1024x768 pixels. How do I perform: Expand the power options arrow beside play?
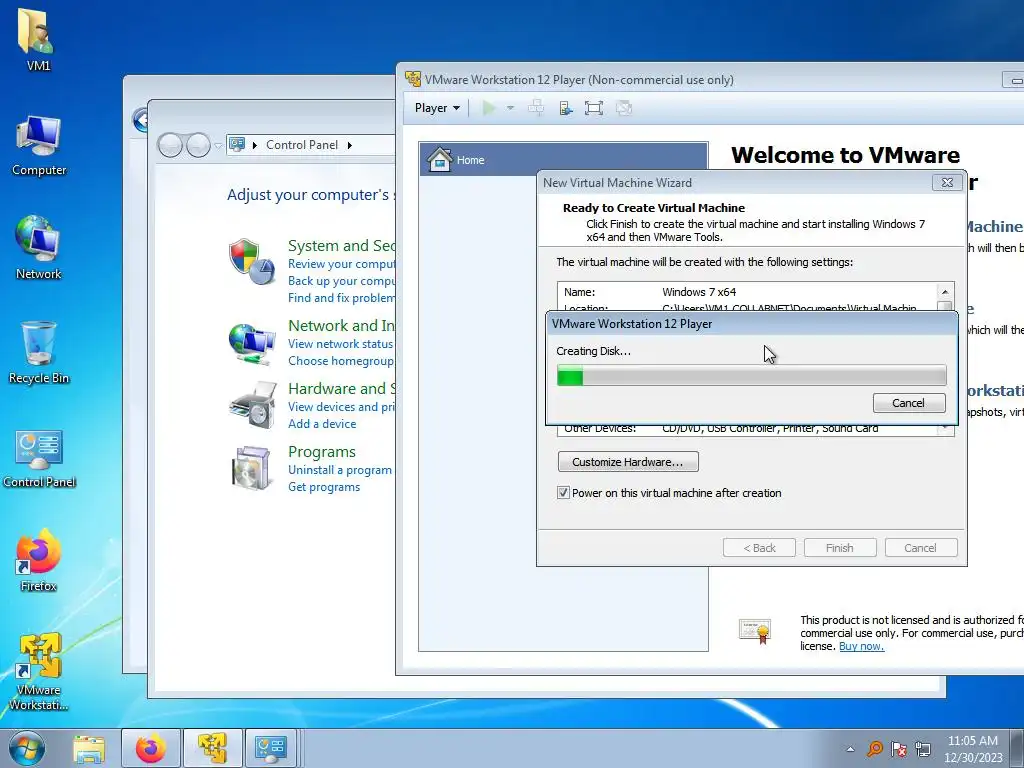[510, 108]
